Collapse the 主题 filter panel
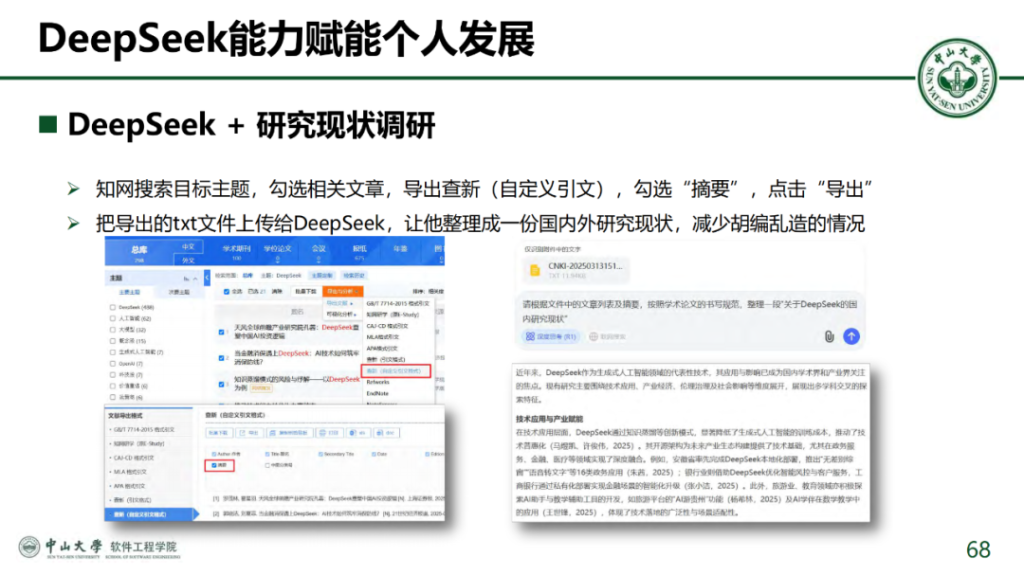Screen dimensions: 1024x576 click(x=194, y=279)
